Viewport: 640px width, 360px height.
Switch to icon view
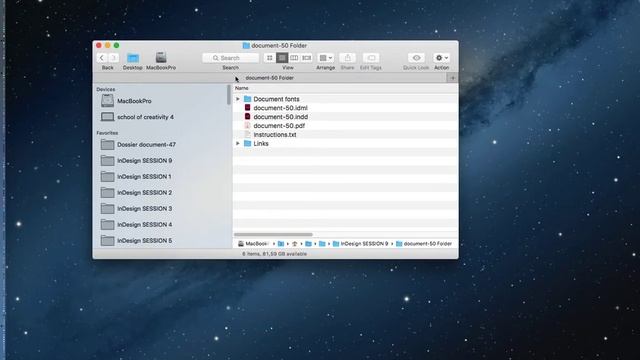tap(269, 58)
